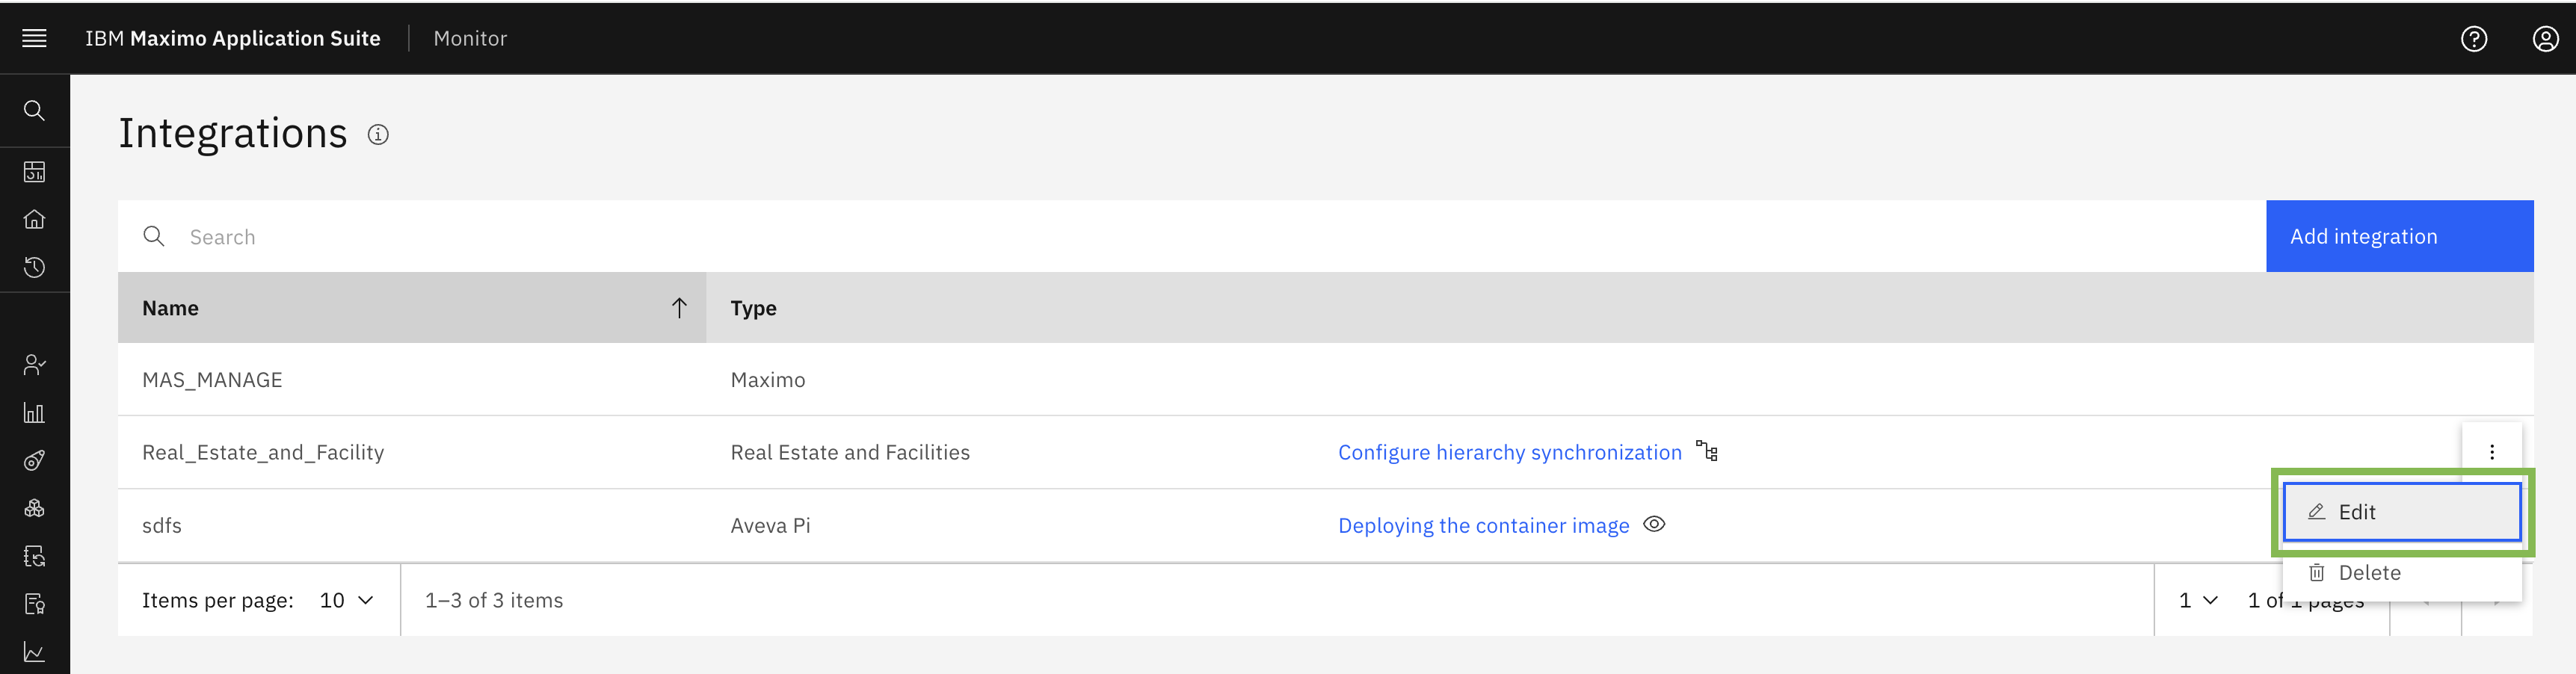Go to Home via sidebar icon

[34, 219]
